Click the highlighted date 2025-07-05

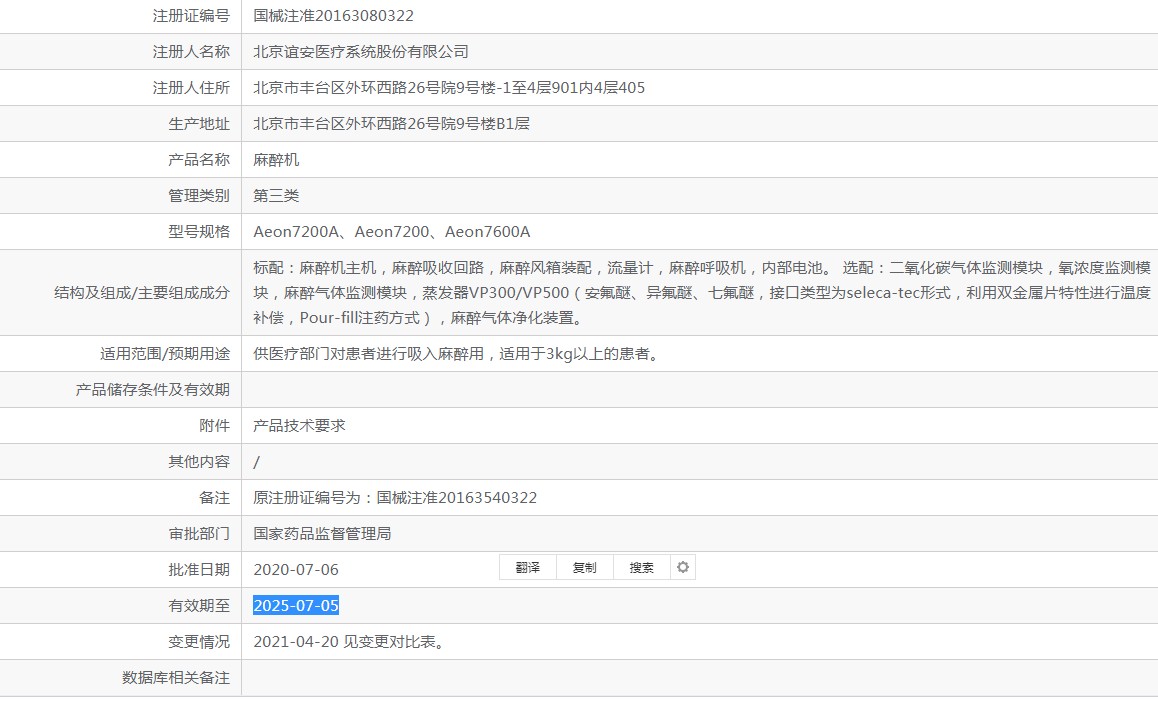(295, 606)
